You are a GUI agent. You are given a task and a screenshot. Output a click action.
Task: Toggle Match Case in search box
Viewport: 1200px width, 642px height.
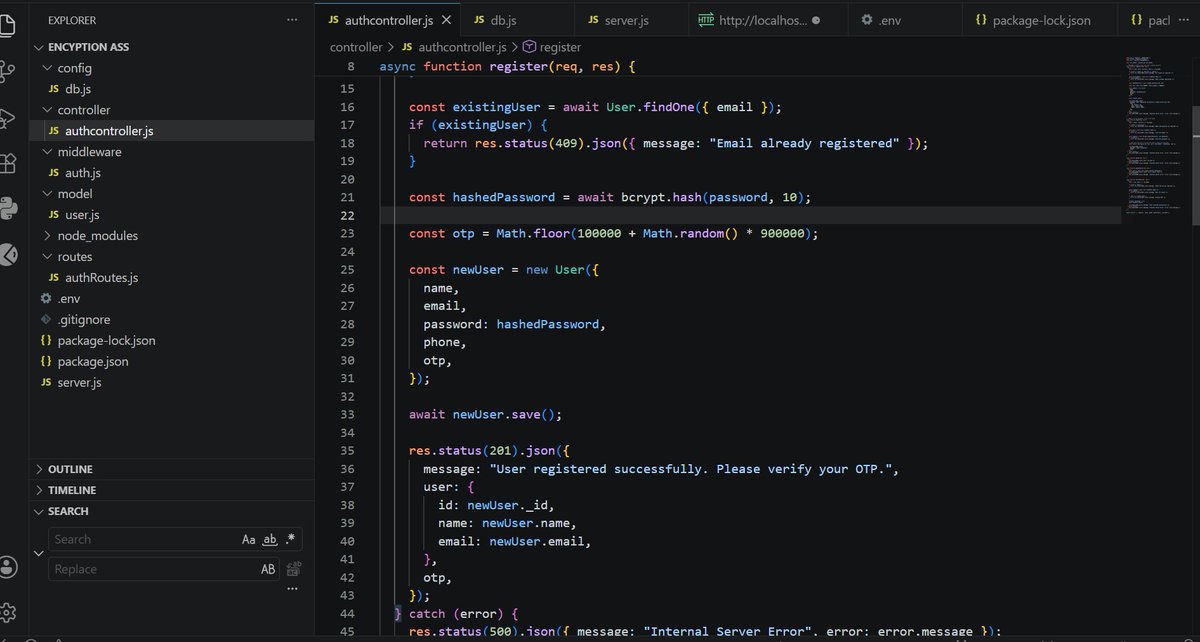[x=249, y=539]
